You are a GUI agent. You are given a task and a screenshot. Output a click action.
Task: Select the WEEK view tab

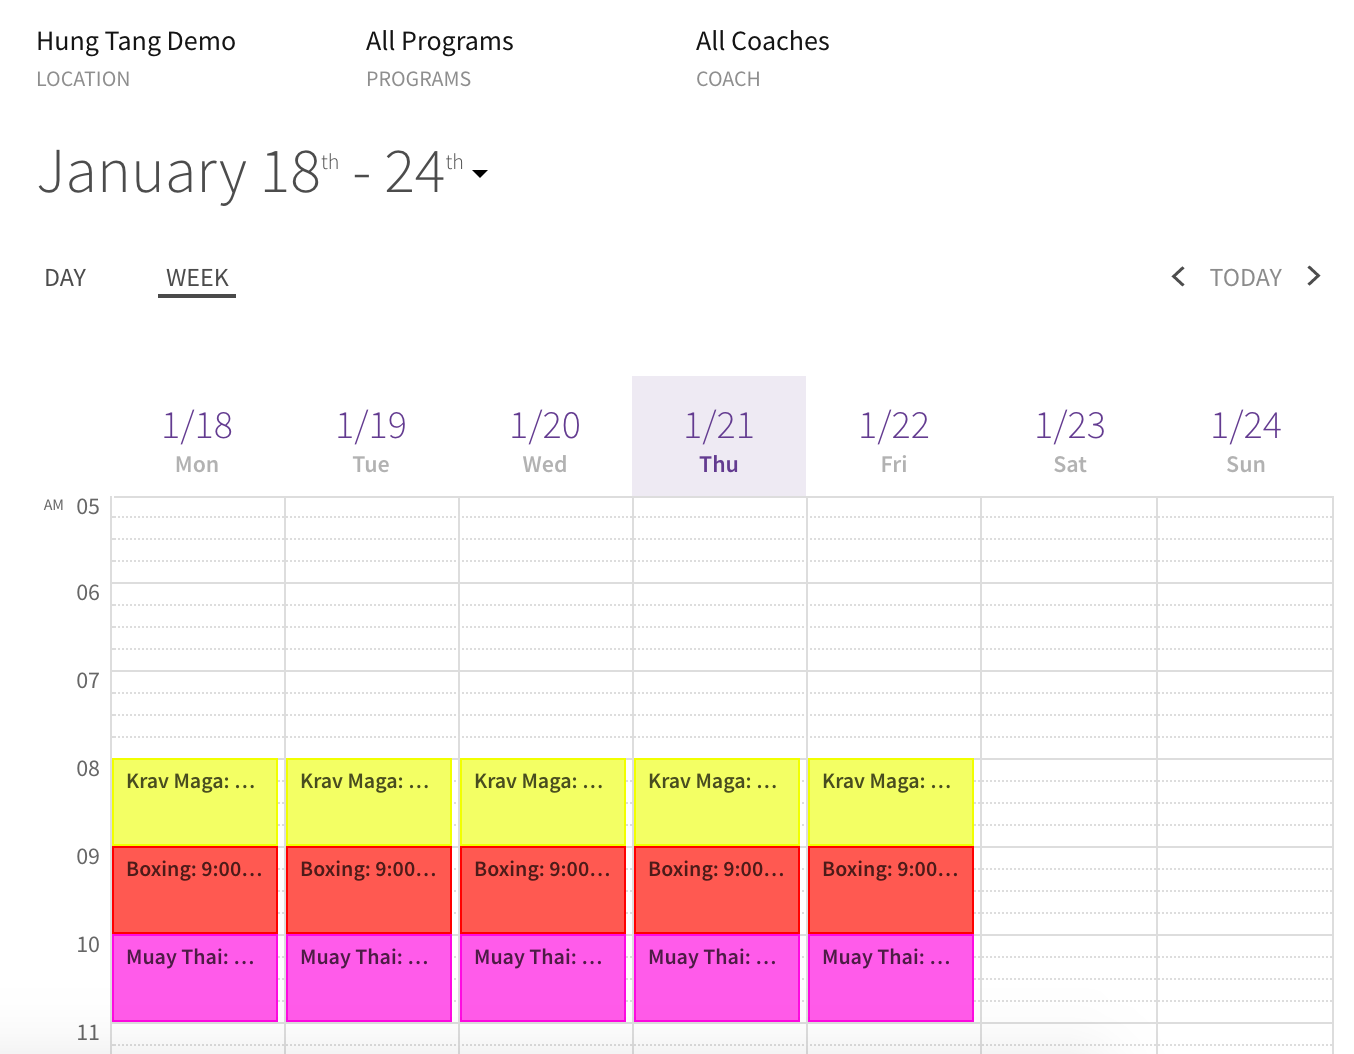(x=197, y=279)
